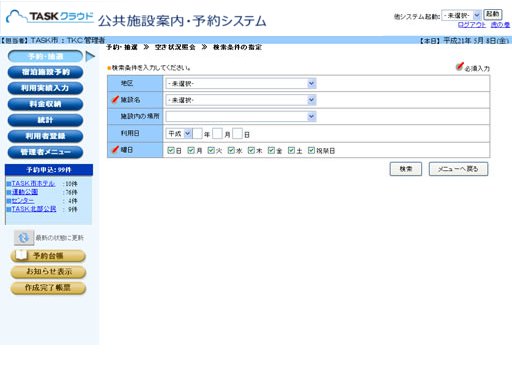
Task: Open the 宿泊施設予約 menu
Action: 45,72
